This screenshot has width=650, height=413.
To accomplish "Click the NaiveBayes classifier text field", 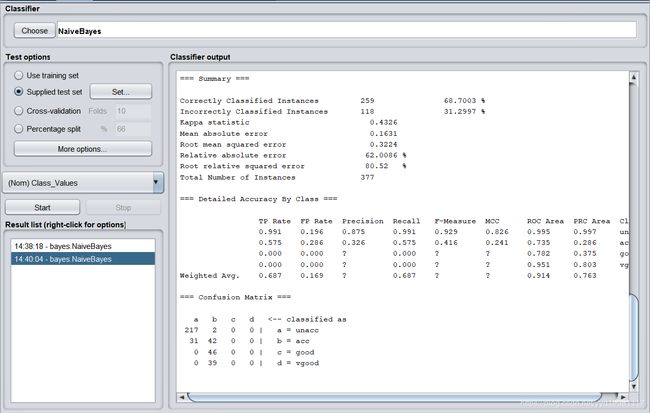I will pos(347,31).
